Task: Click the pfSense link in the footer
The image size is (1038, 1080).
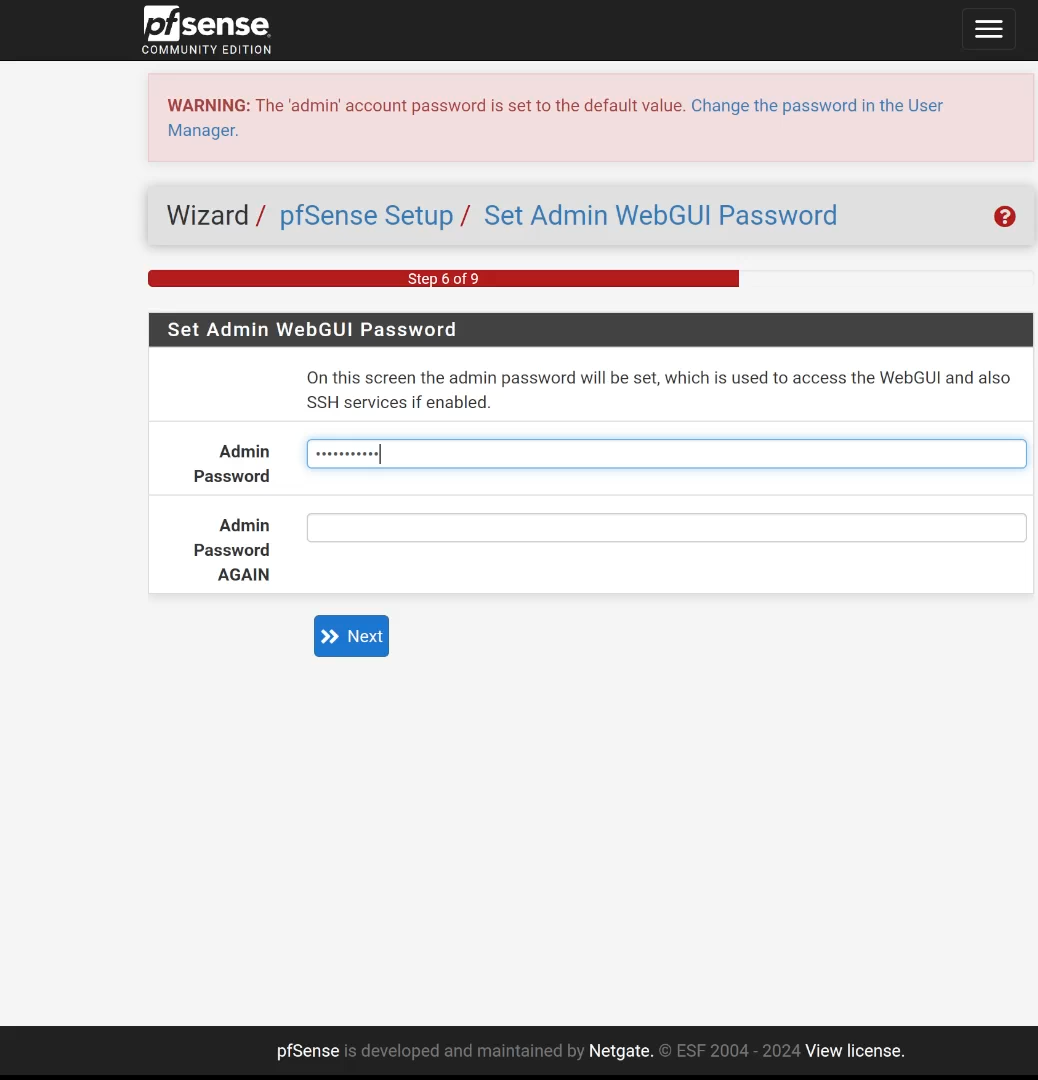Action: [308, 1050]
